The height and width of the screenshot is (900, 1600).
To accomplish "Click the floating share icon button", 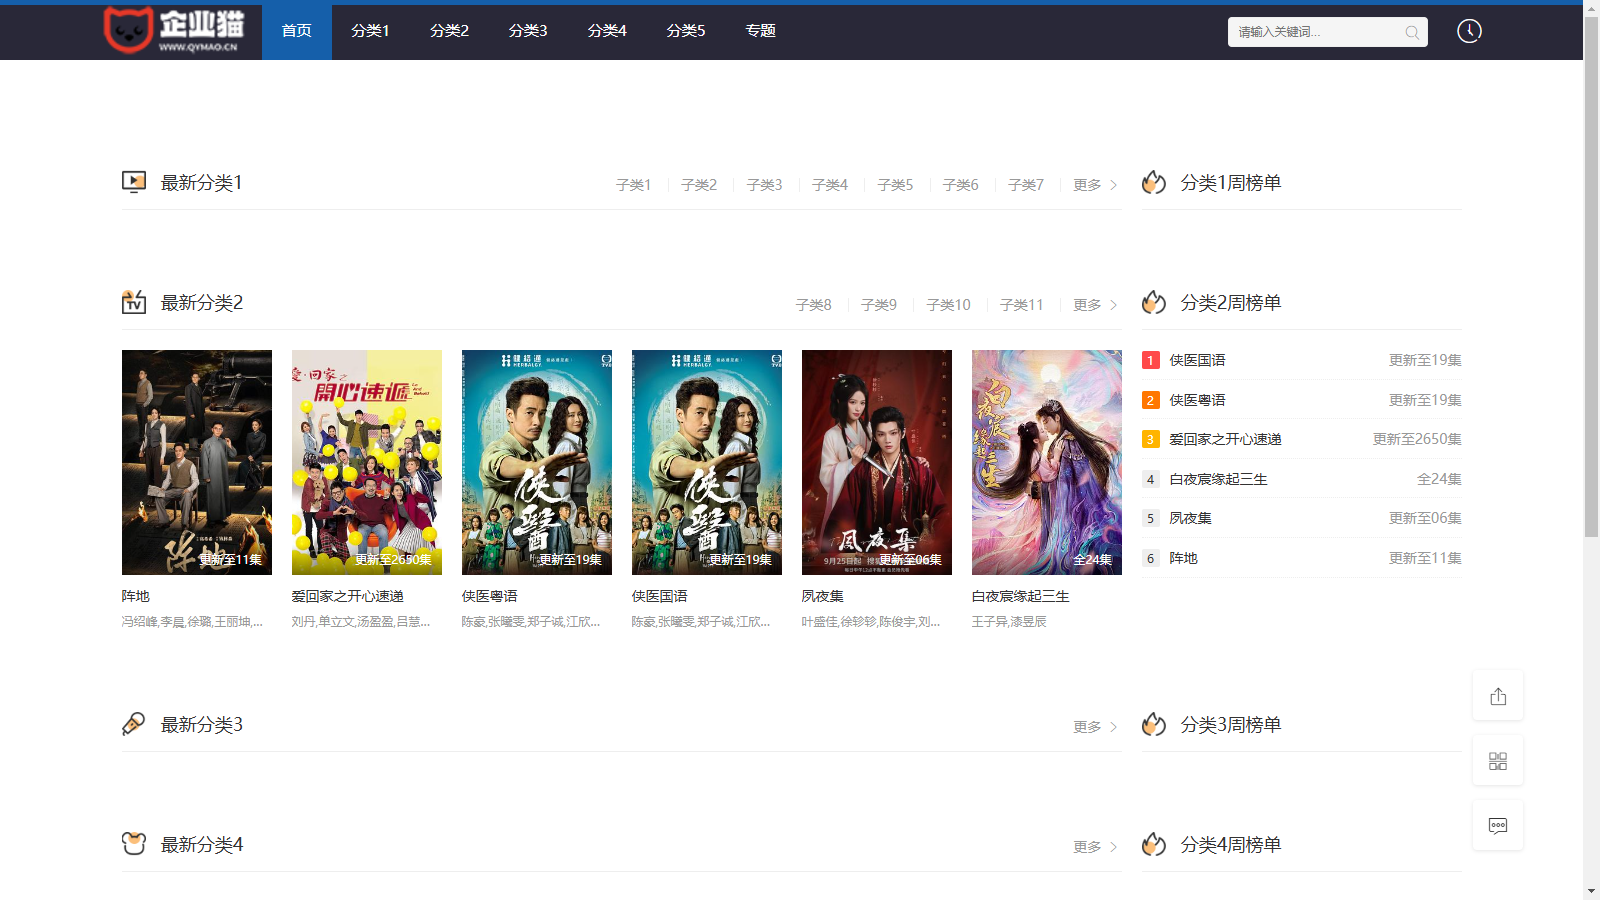I will [x=1498, y=696].
